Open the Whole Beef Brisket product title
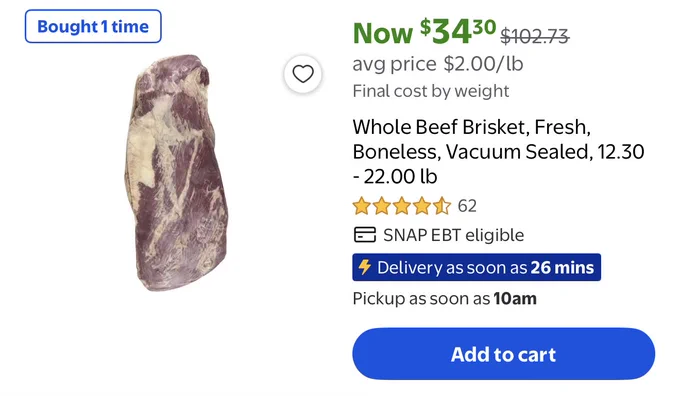 pyautogui.click(x=498, y=152)
